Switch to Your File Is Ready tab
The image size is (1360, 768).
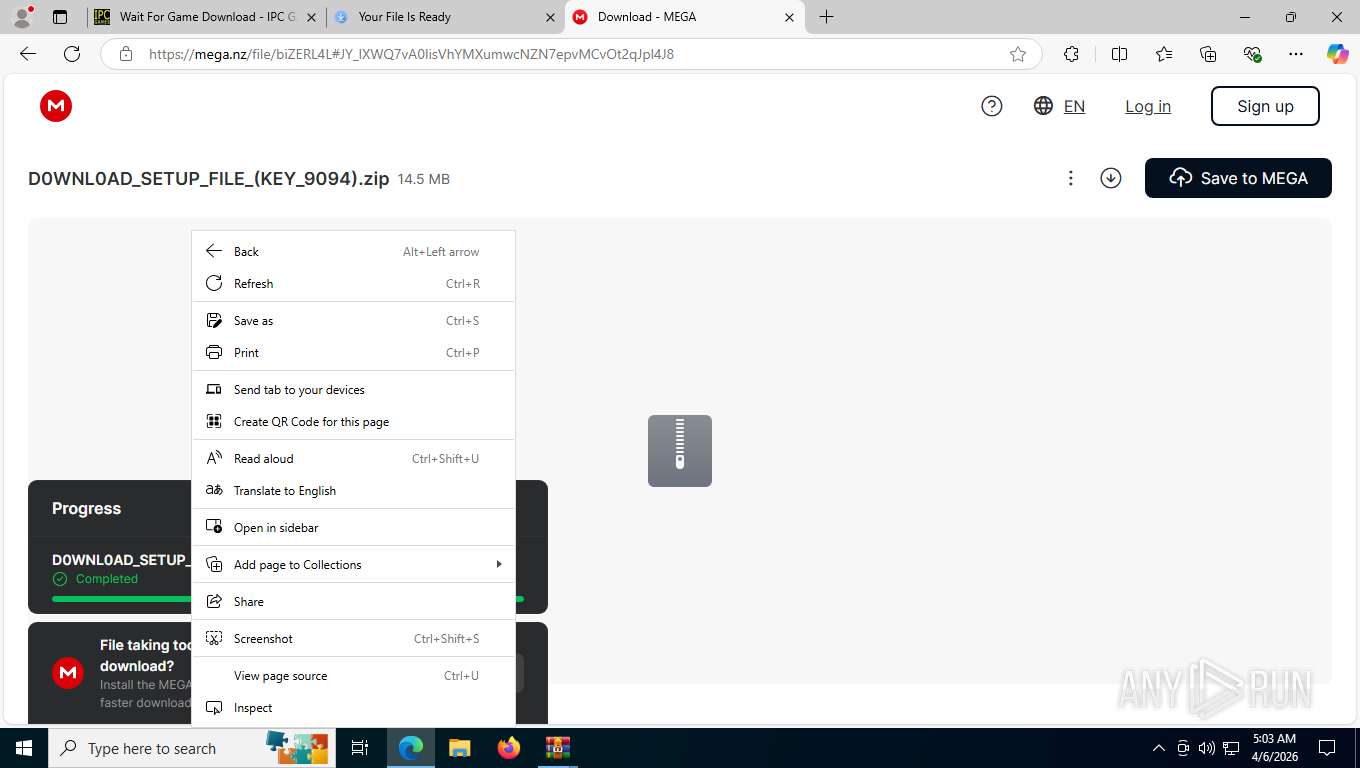click(x=445, y=17)
